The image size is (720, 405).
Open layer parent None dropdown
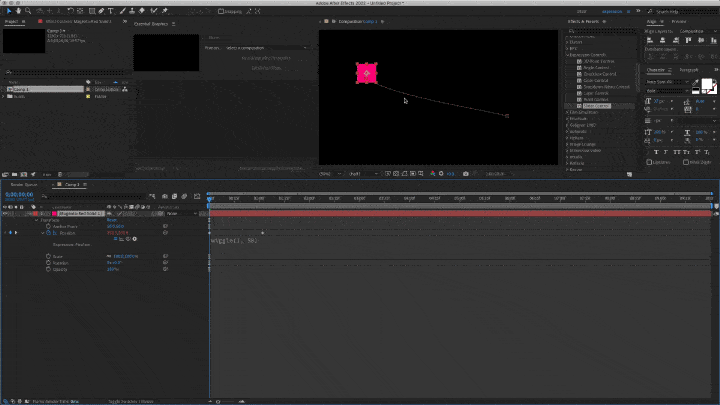tap(181, 214)
